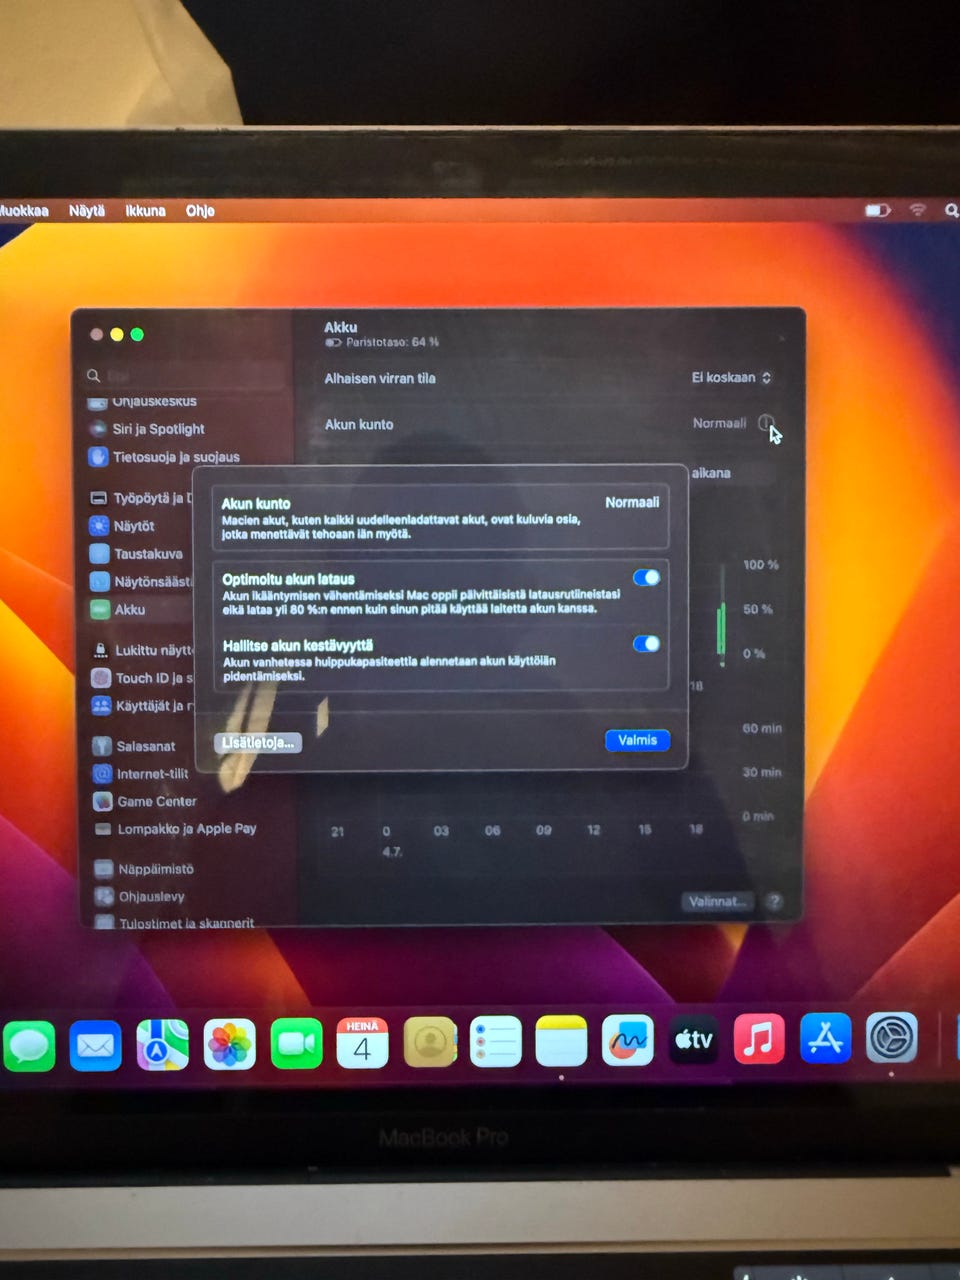Open Mail from the Dock
The width and height of the screenshot is (960, 1280).
tap(95, 1045)
